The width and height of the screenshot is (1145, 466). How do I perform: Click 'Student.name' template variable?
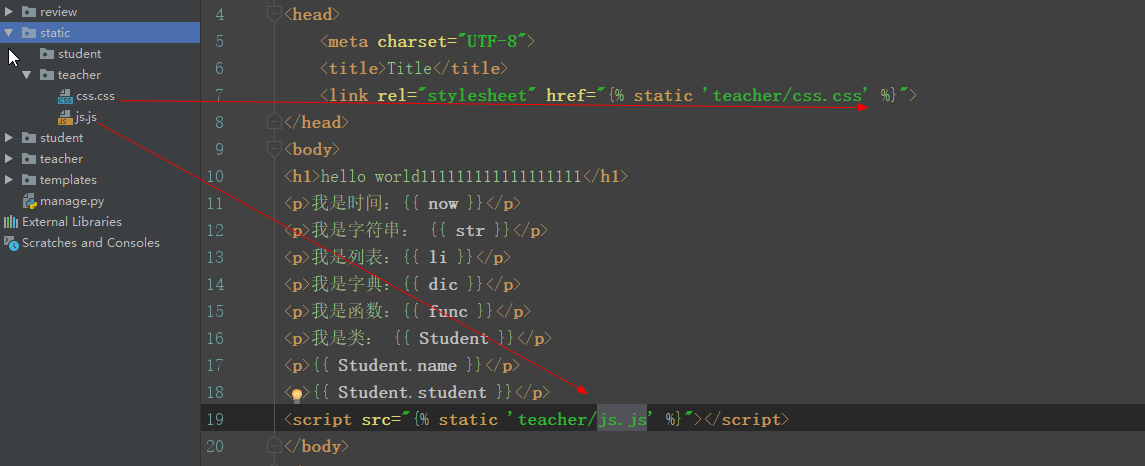pos(397,366)
